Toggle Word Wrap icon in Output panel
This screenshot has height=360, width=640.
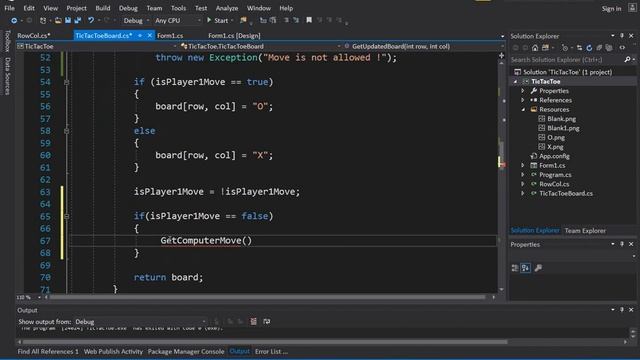click(x=267, y=322)
